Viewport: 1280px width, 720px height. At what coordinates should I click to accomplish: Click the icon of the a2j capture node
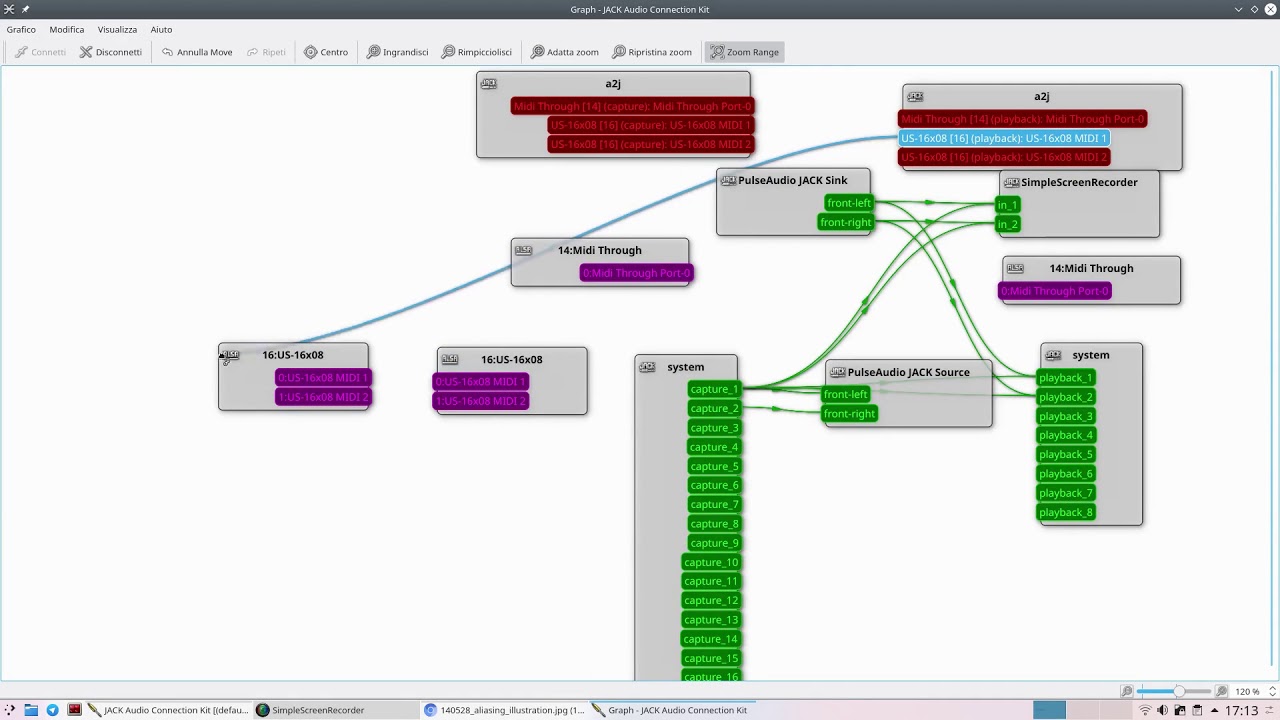pyautogui.click(x=488, y=83)
